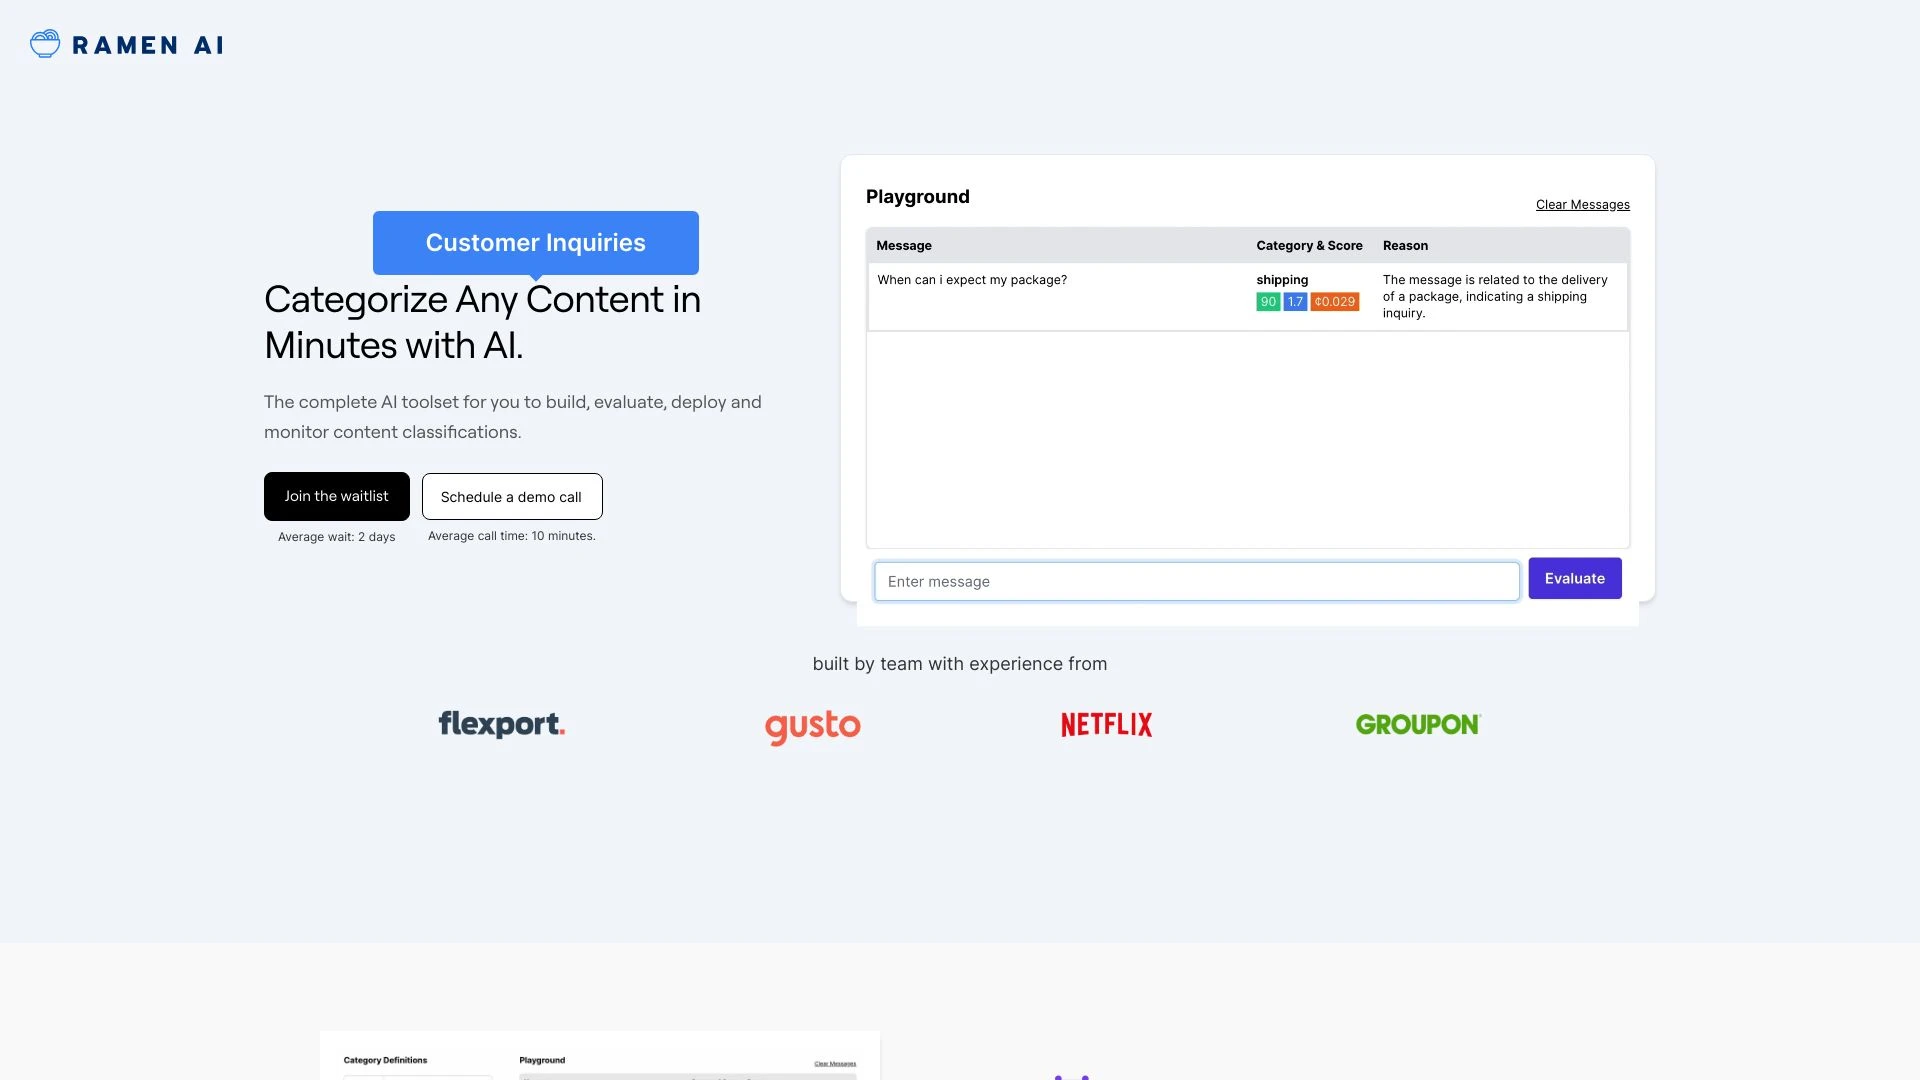Image resolution: width=1920 pixels, height=1080 pixels.
Task: Click the Groupon logo
Action: (x=1417, y=724)
